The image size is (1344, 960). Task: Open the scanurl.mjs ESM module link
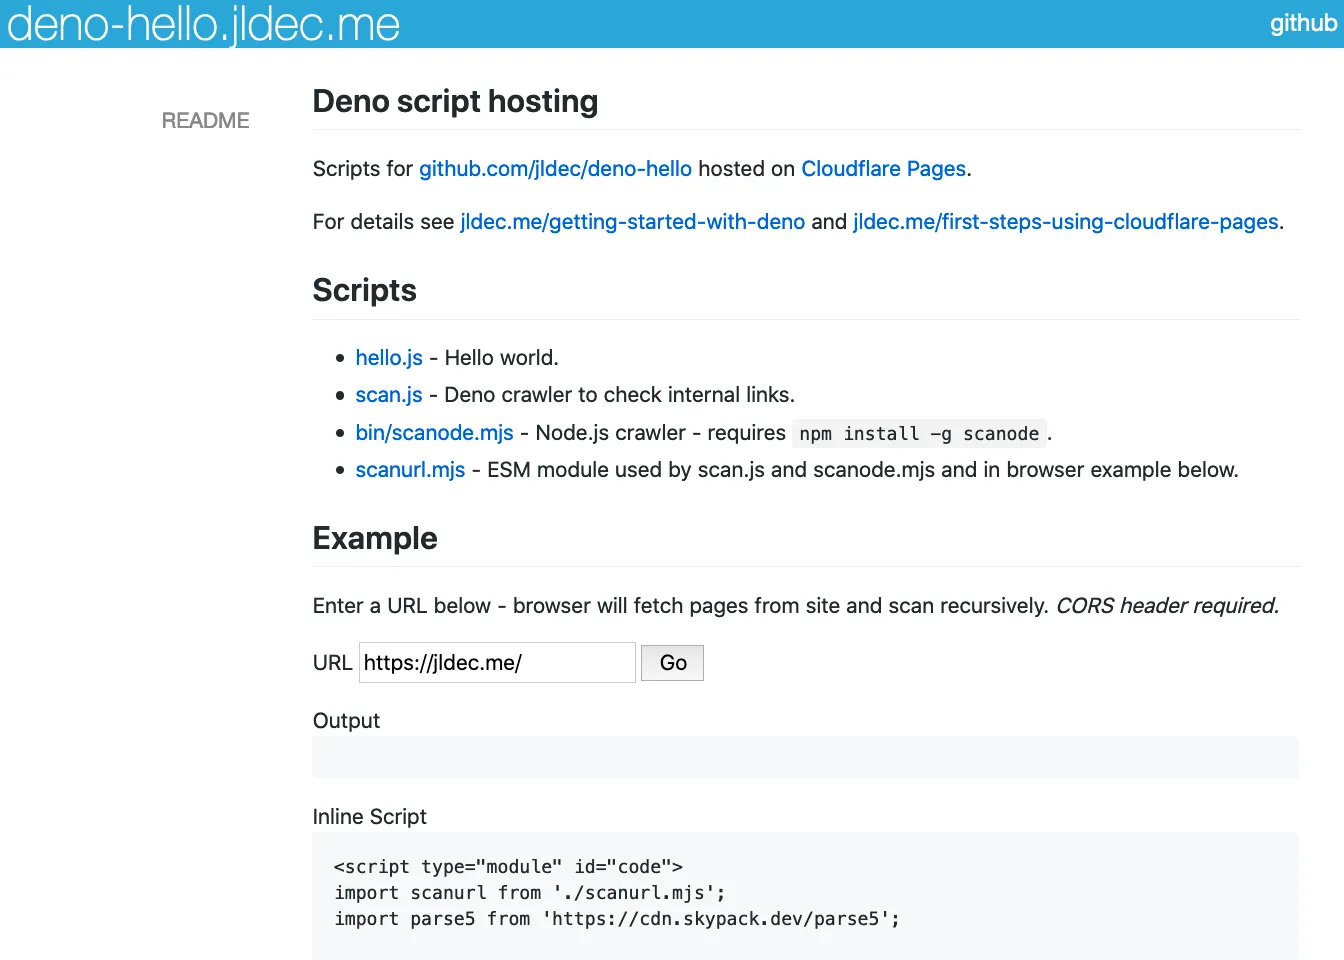pos(410,469)
